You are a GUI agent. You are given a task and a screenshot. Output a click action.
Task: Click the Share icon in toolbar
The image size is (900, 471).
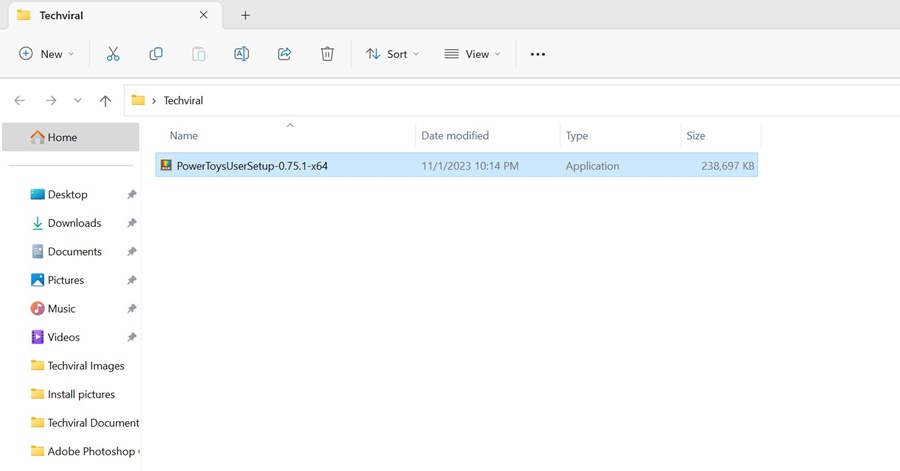click(284, 54)
